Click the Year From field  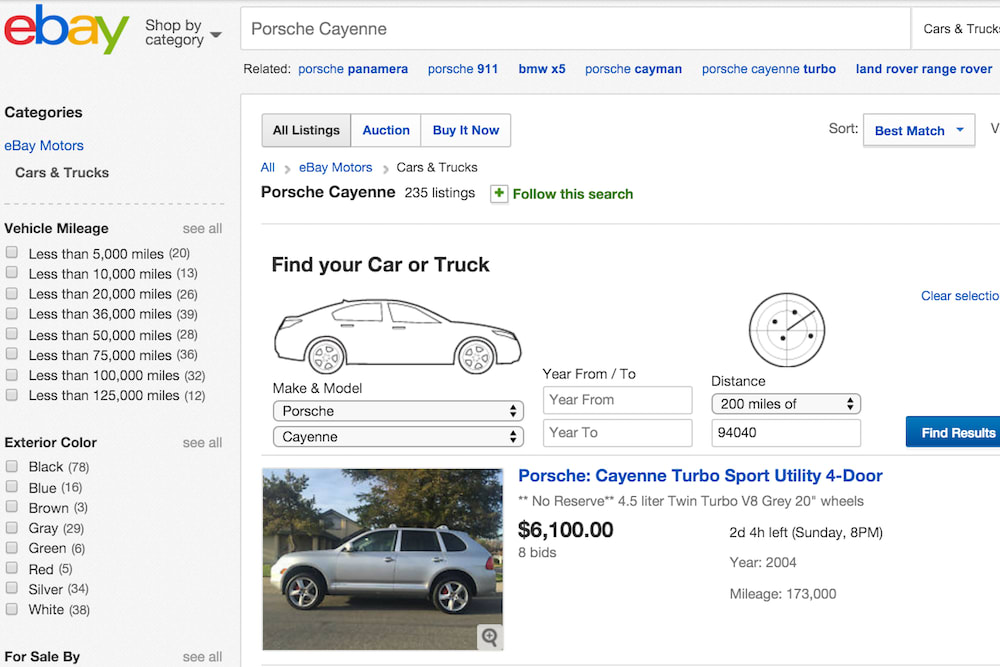click(617, 400)
